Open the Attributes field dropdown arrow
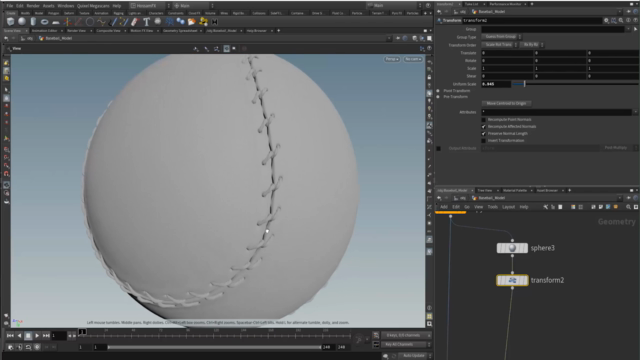 tap(635, 112)
